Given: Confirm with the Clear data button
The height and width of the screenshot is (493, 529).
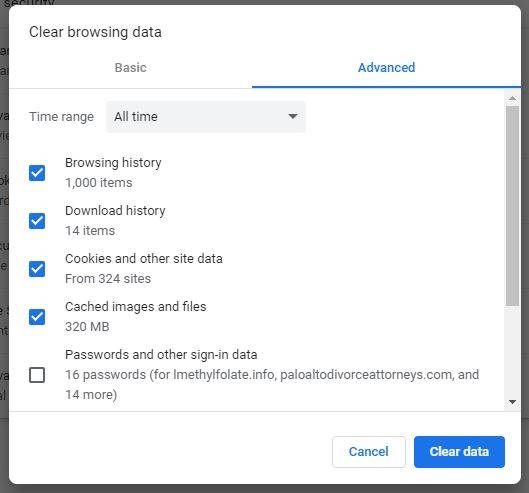Looking at the screenshot, I should tap(459, 451).
